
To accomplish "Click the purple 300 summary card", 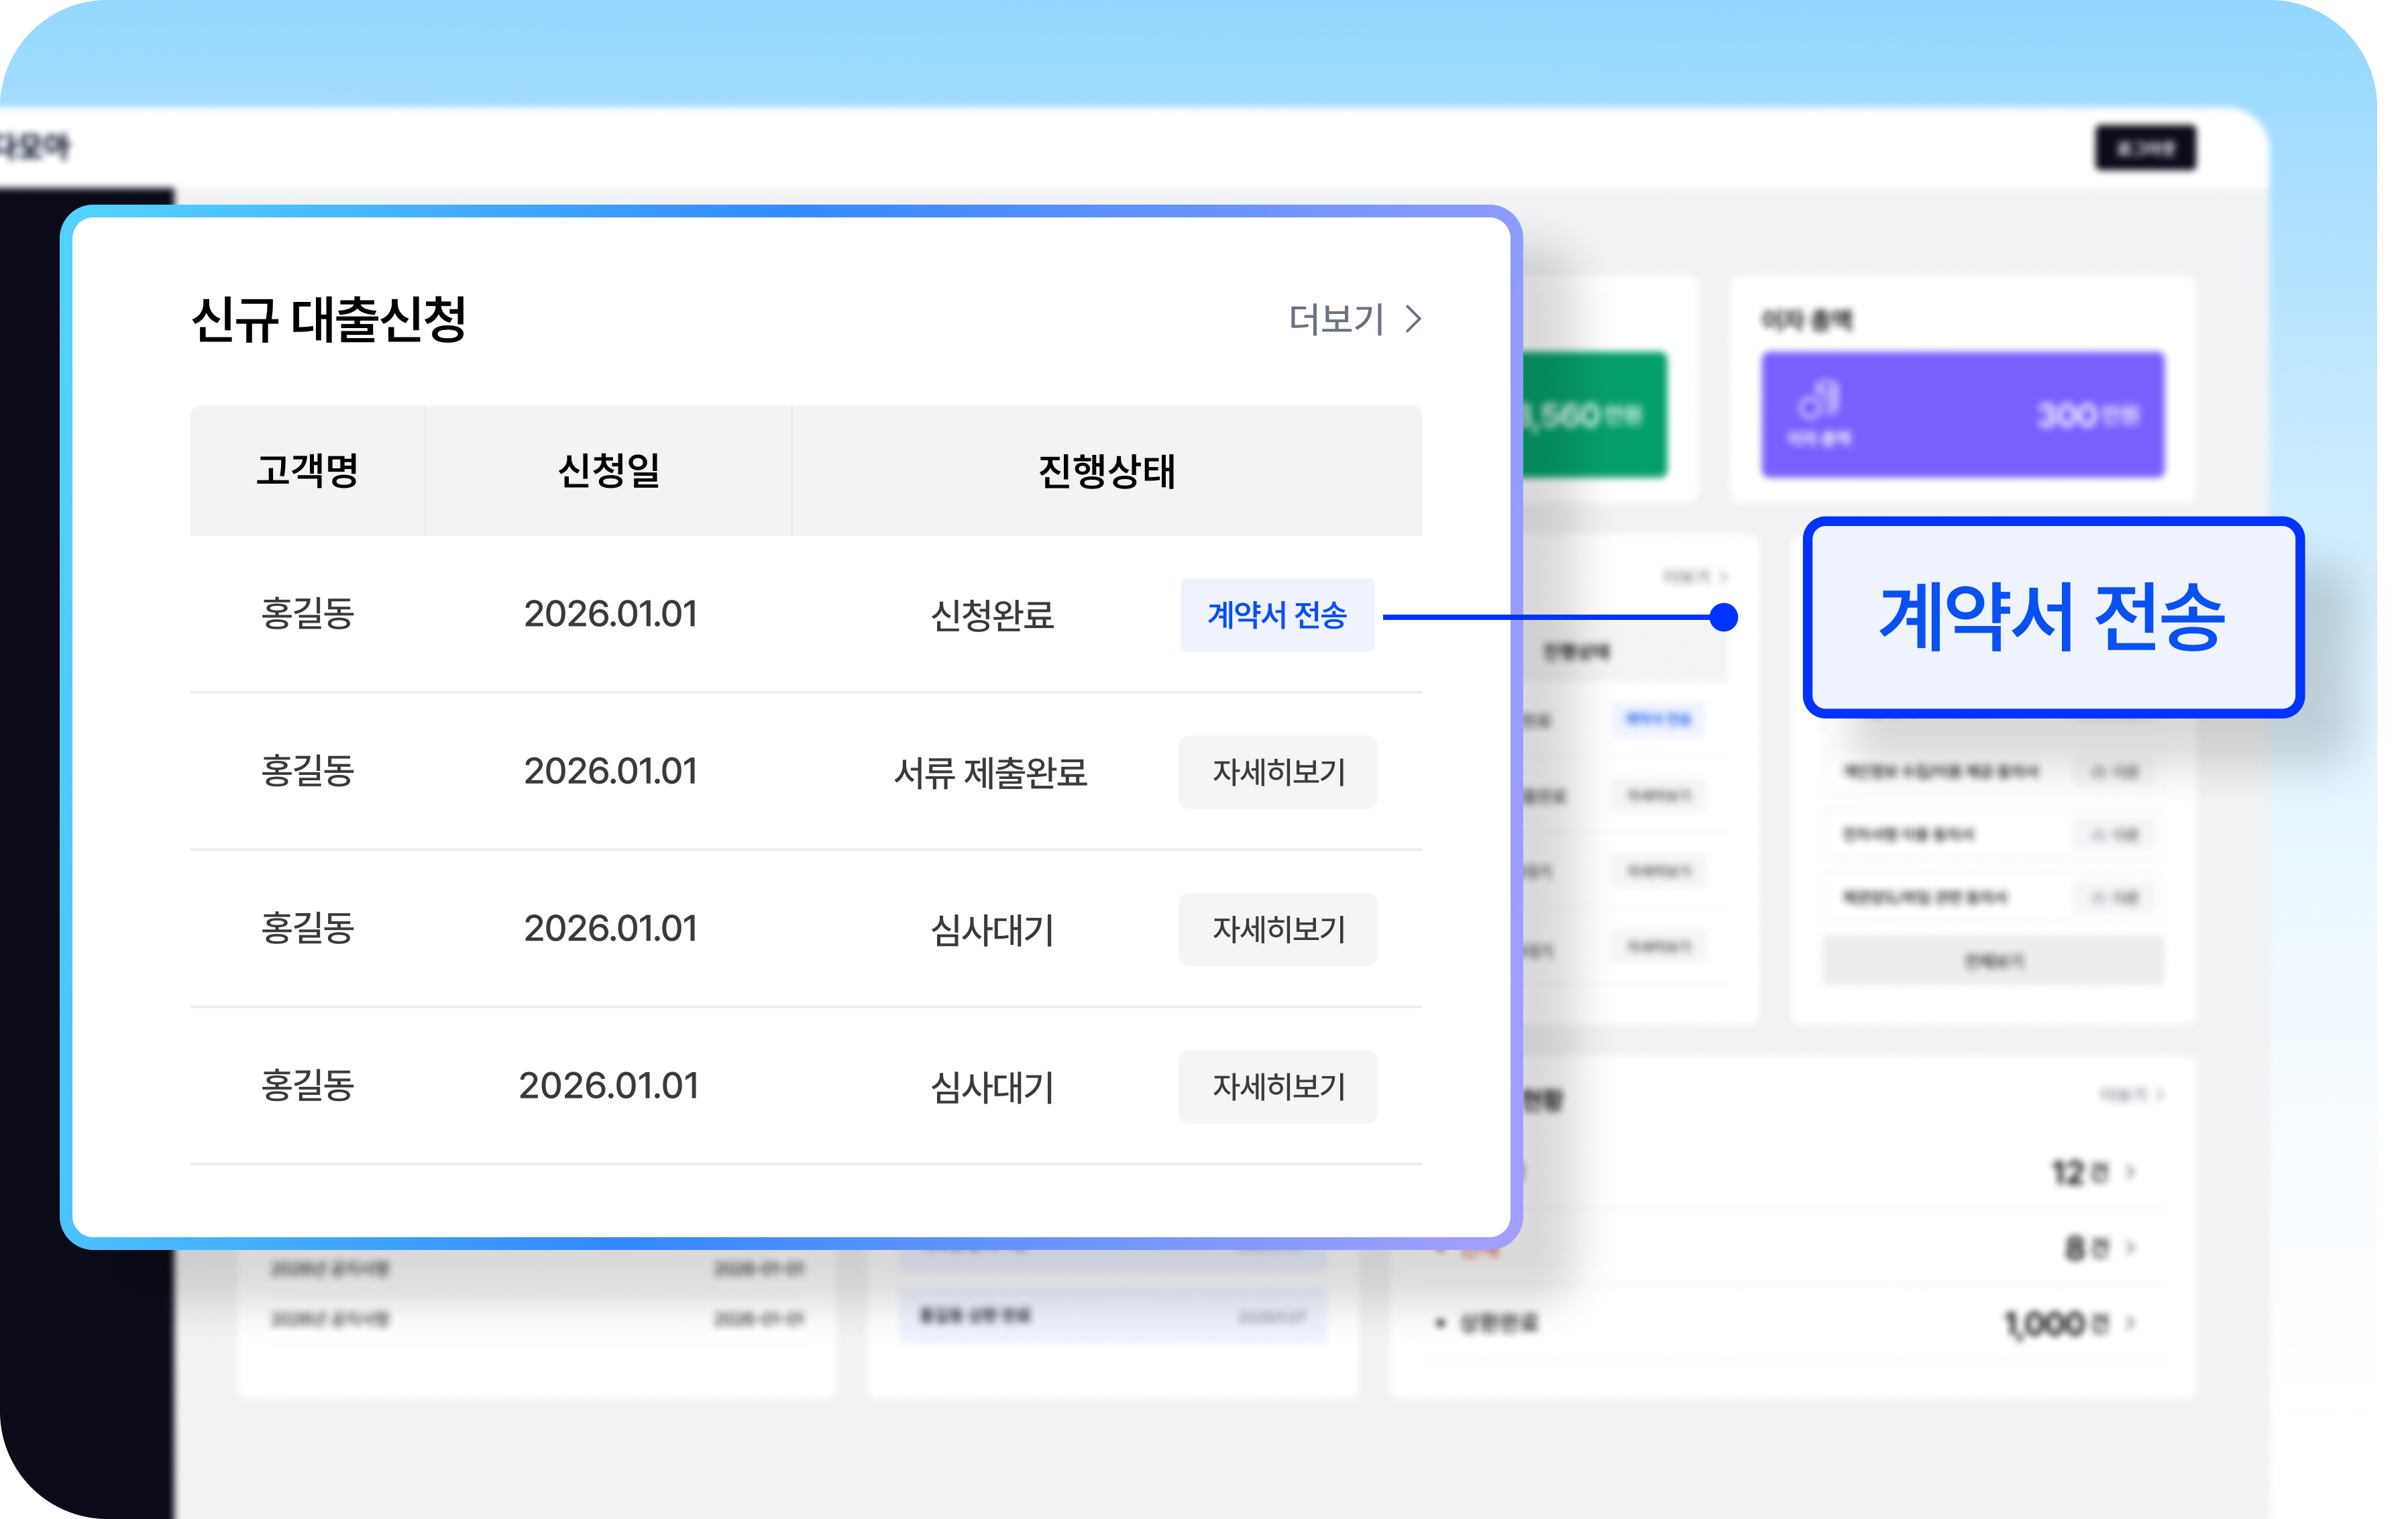I will 1962,414.
